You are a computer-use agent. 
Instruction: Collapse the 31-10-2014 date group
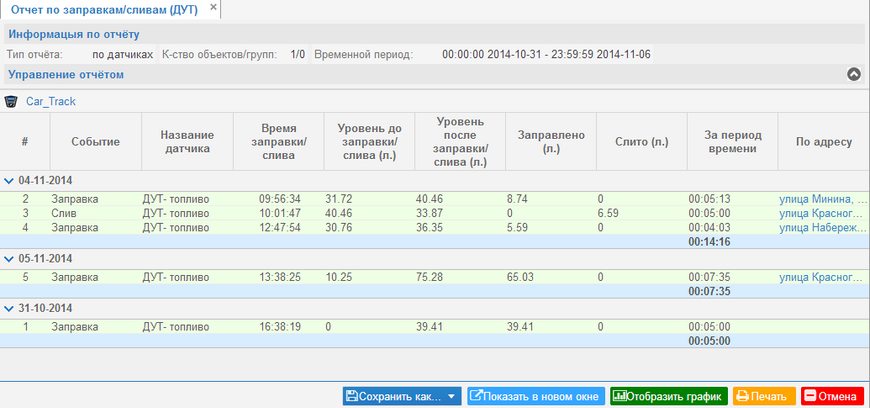9,308
